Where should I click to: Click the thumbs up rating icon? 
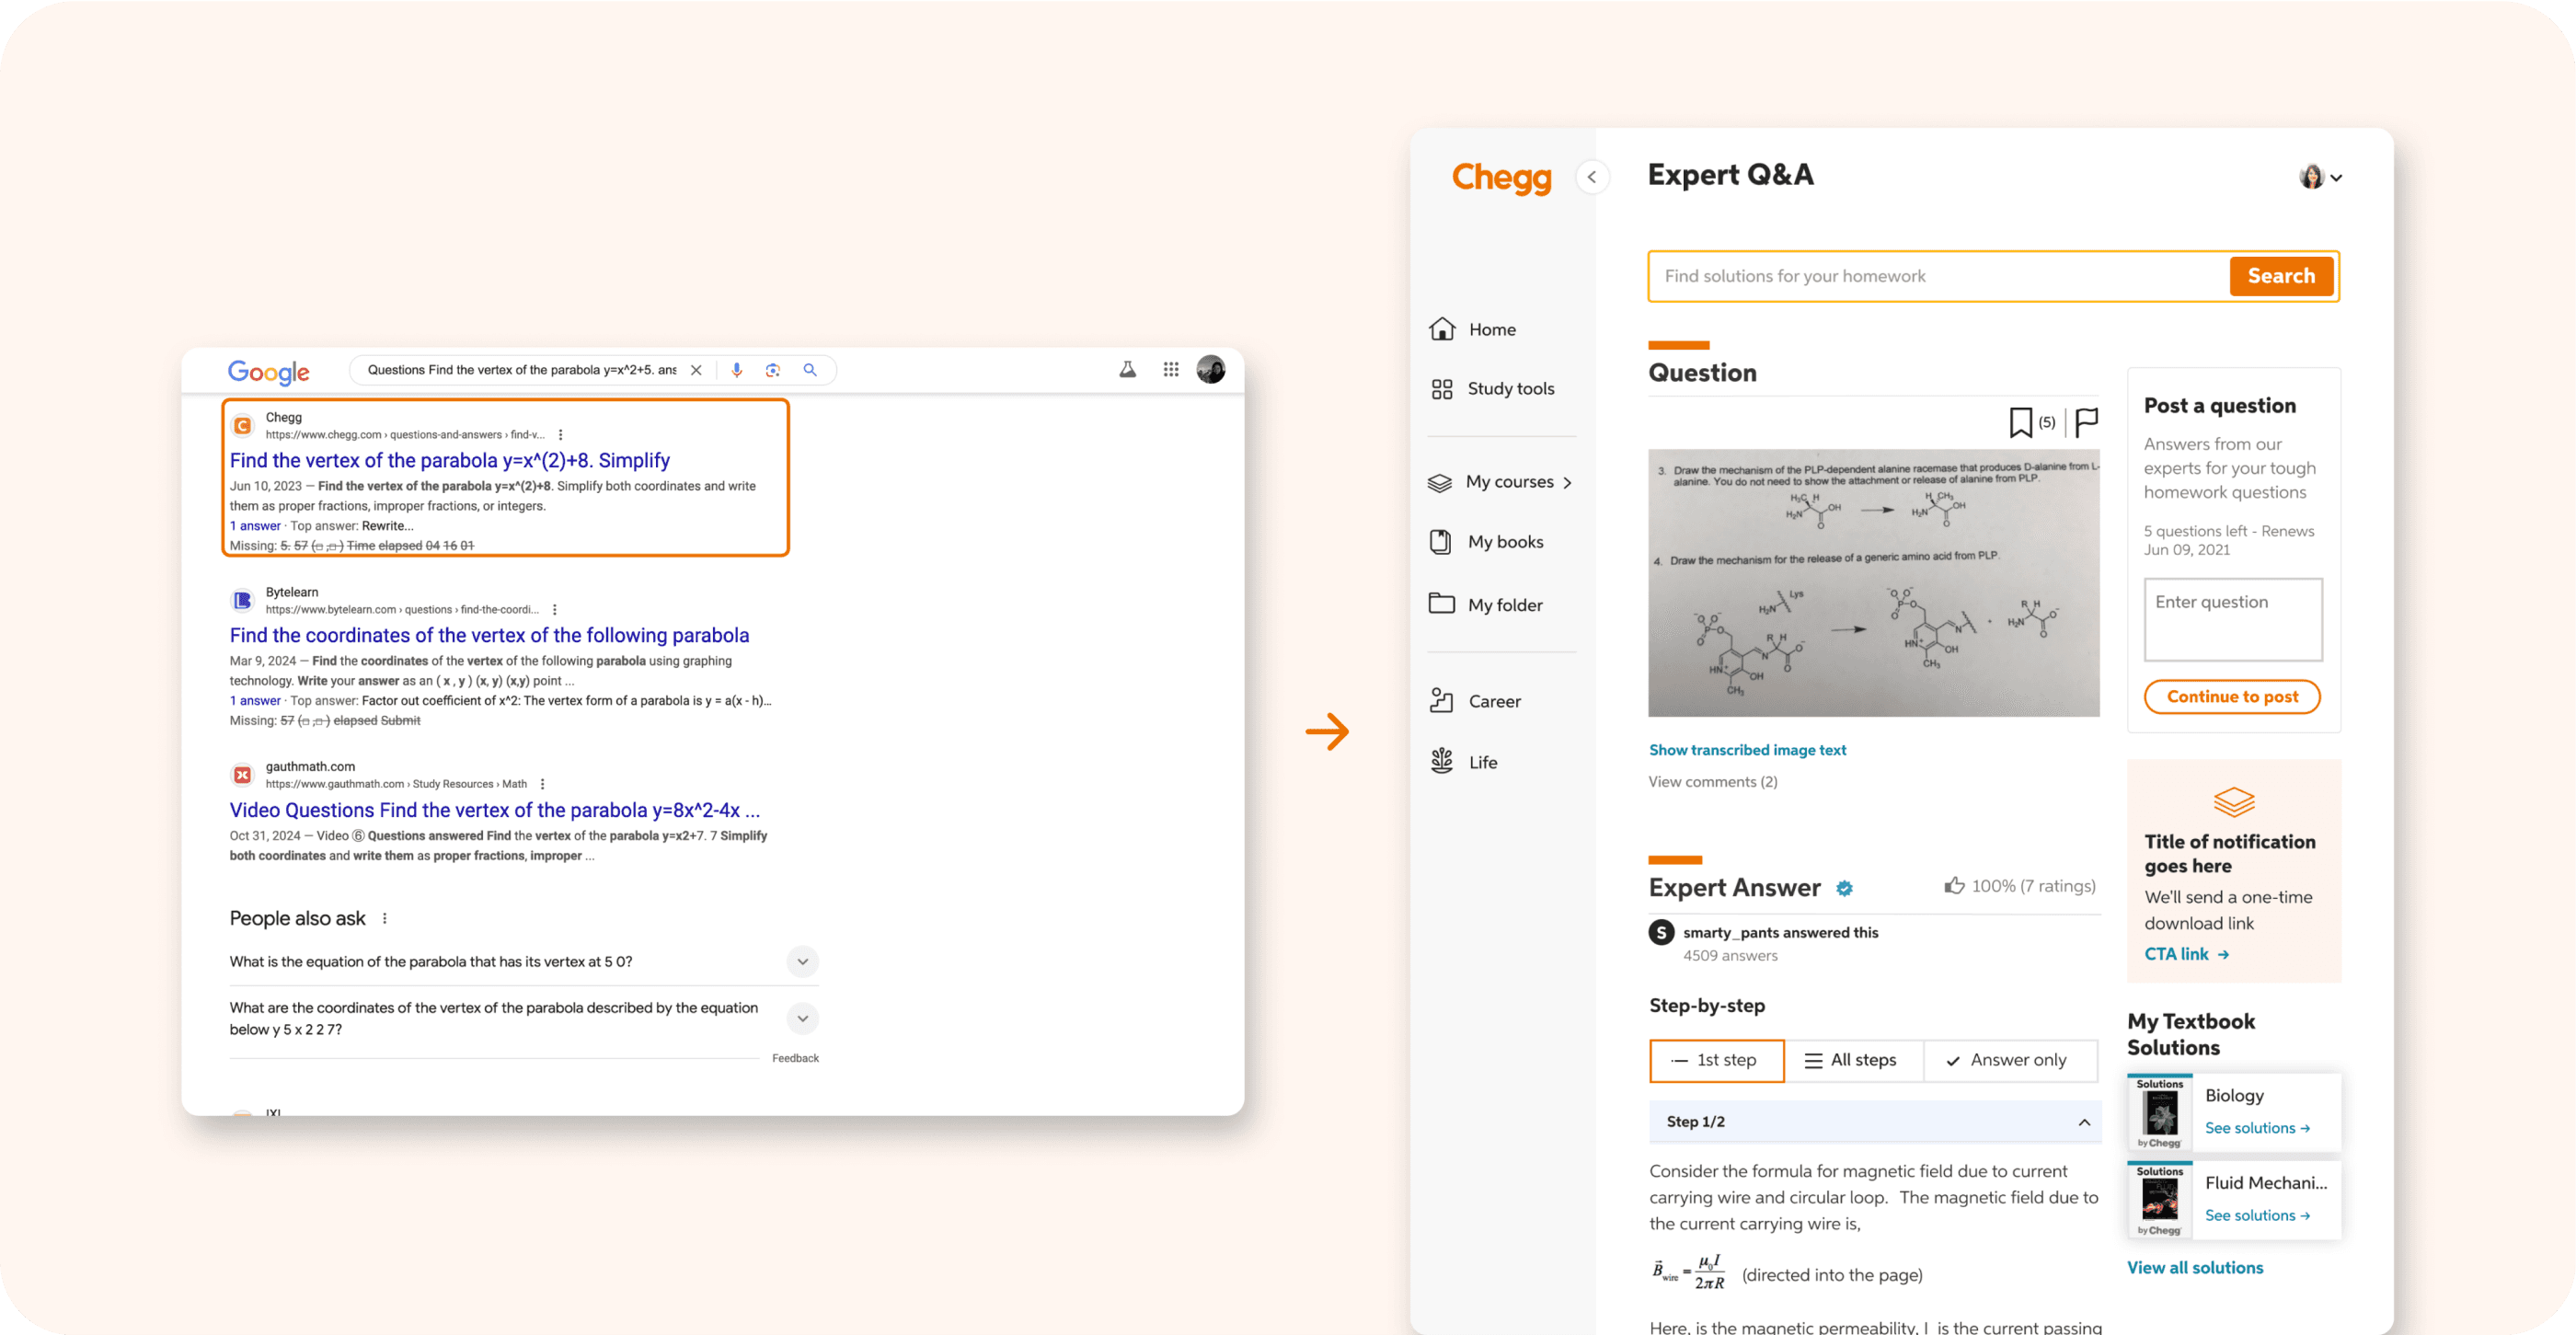[x=1954, y=885]
